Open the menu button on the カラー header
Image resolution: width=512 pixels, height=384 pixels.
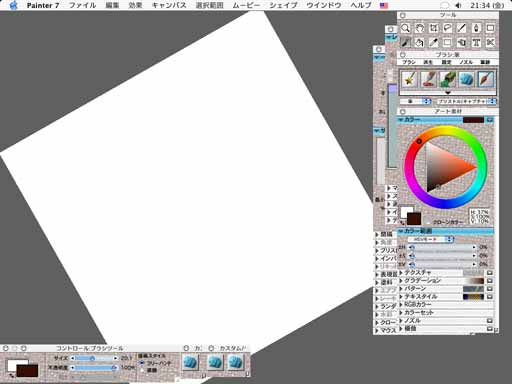[x=490, y=120]
